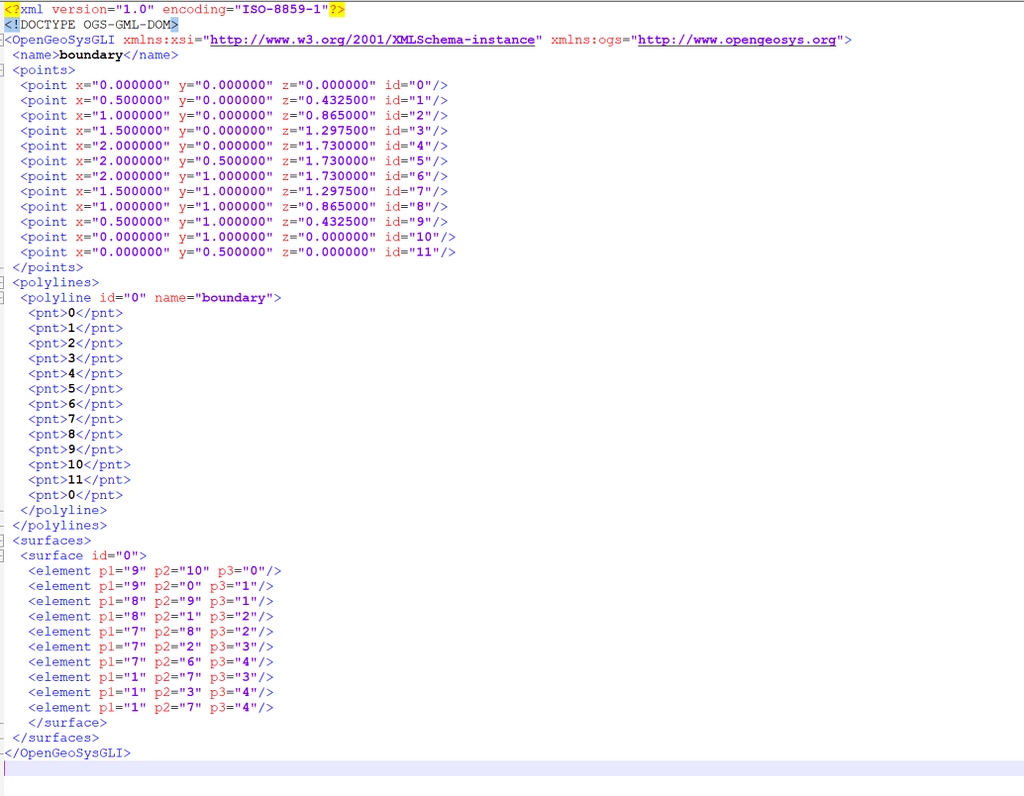Click boundary text inside name tag
The height and width of the screenshot is (796, 1024).
click(90, 55)
